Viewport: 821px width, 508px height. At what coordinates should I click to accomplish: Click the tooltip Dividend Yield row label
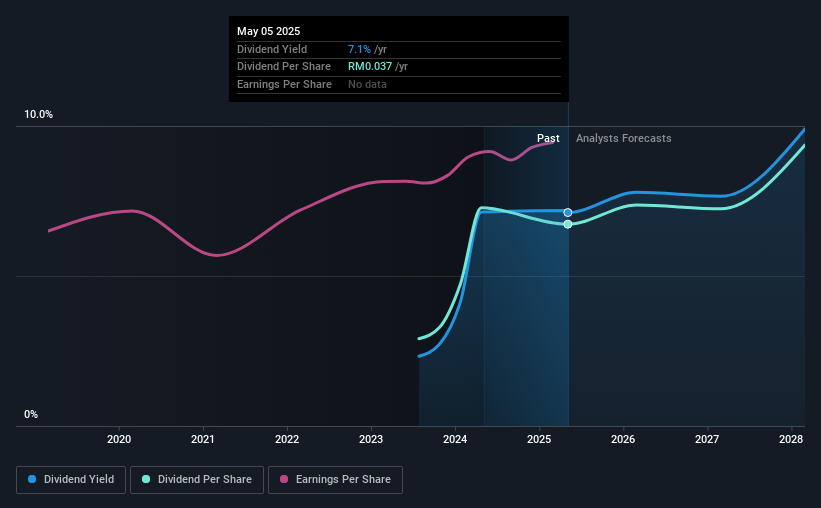(x=272, y=49)
